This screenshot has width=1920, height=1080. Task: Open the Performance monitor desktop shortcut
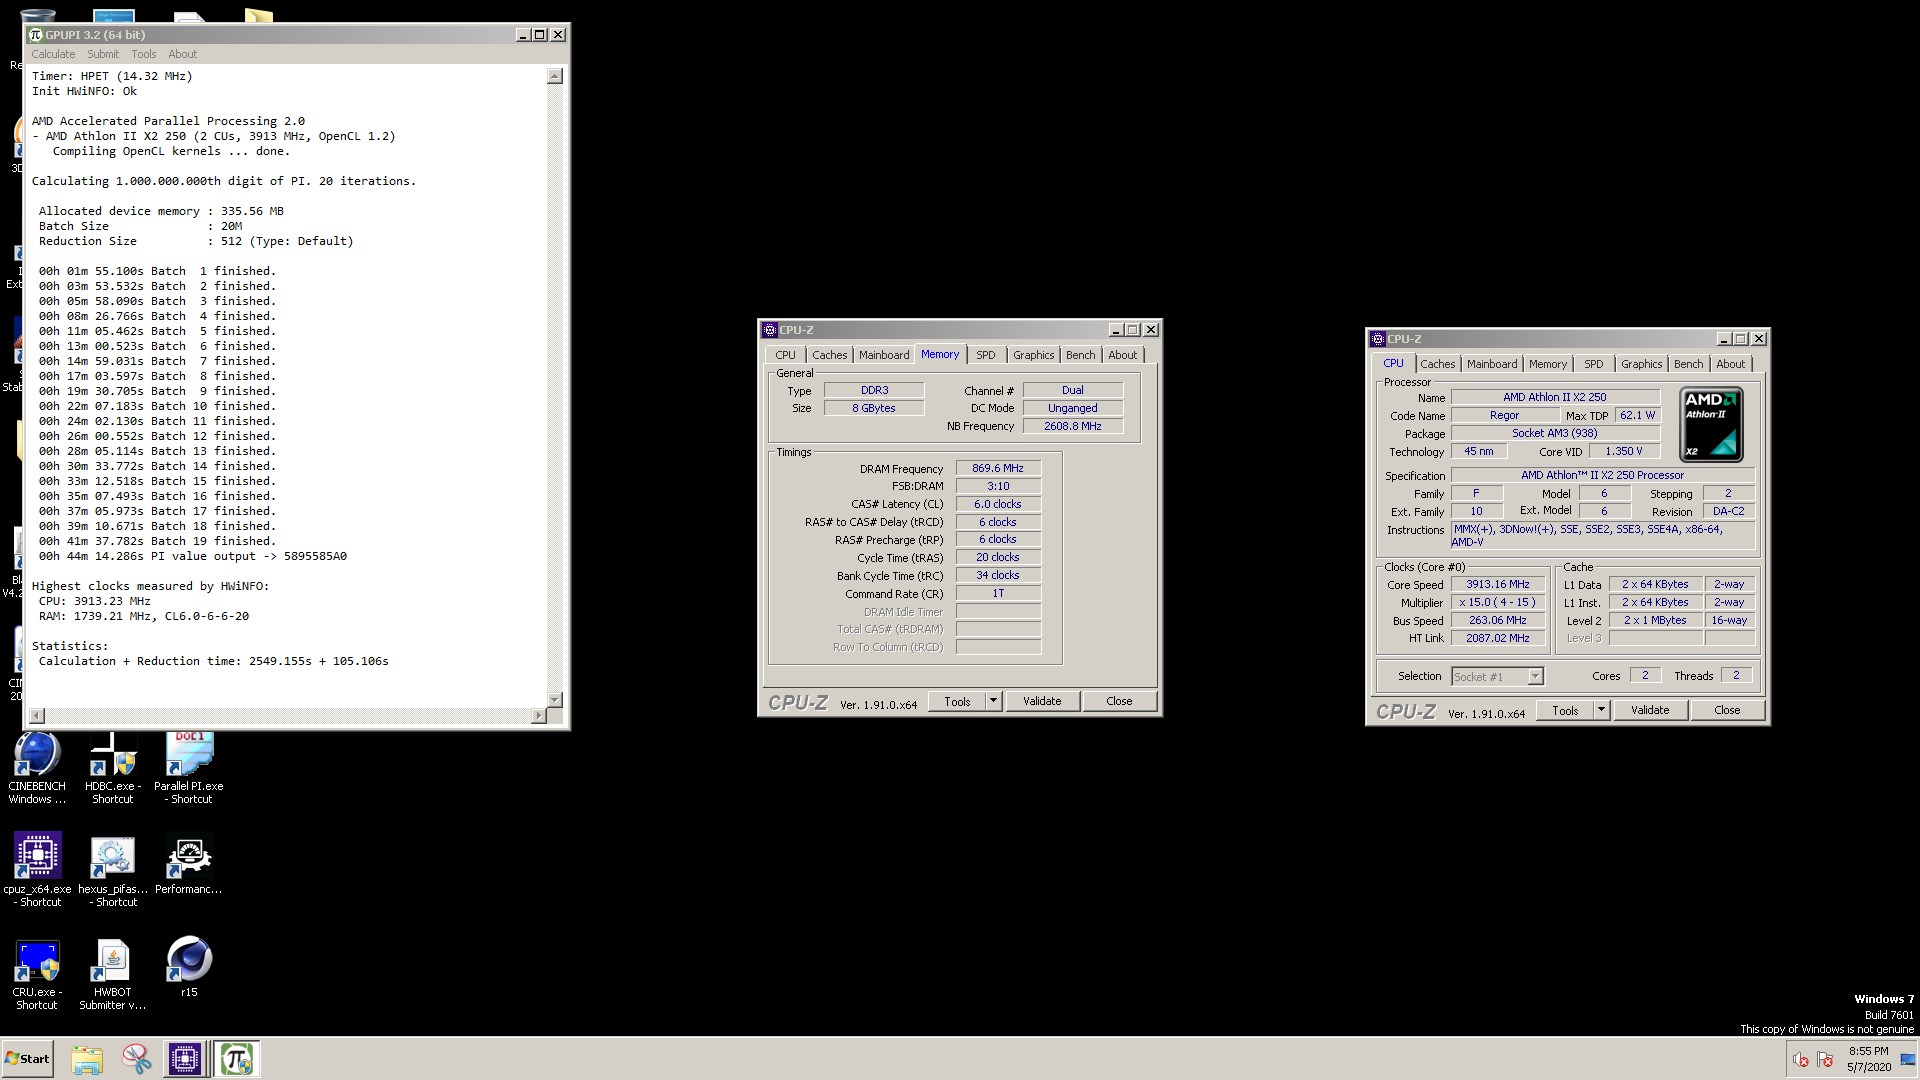189,865
